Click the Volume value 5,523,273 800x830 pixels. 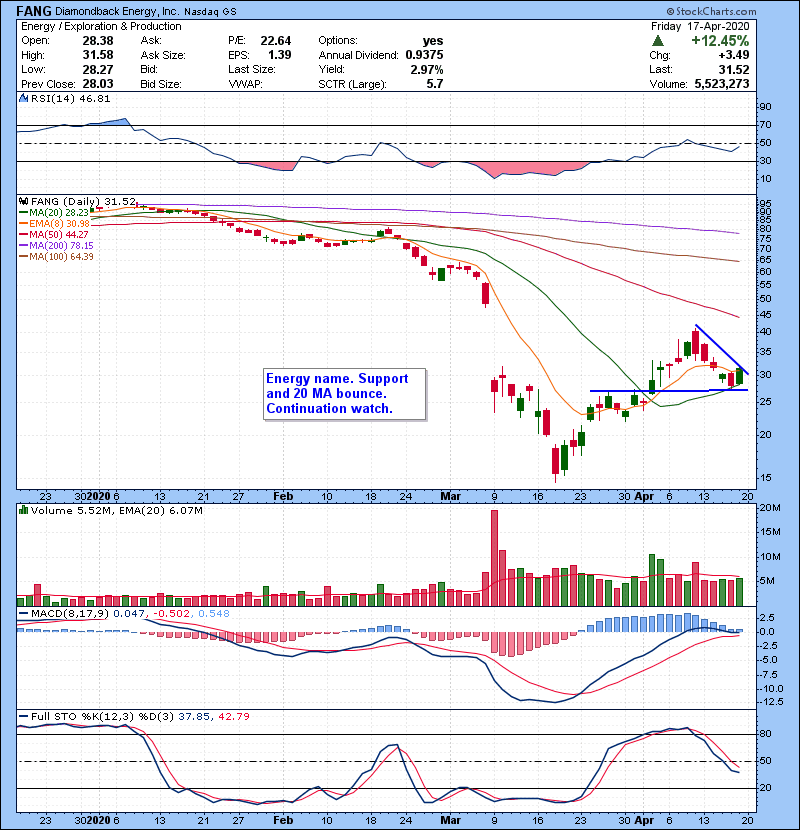click(x=722, y=84)
